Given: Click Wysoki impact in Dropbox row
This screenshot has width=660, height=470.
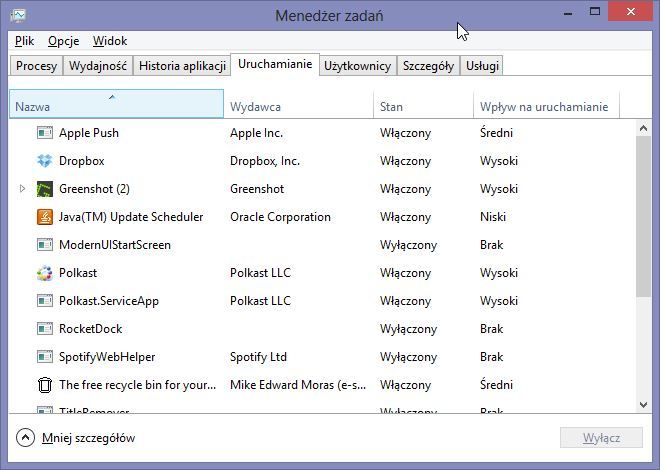Looking at the screenshot, I should (499, 161).
